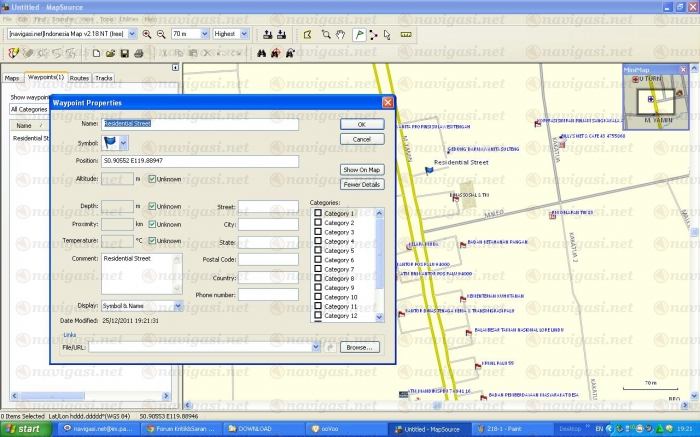Select the hand pan tool
700x437 pixels.
[x=340, y=34]
